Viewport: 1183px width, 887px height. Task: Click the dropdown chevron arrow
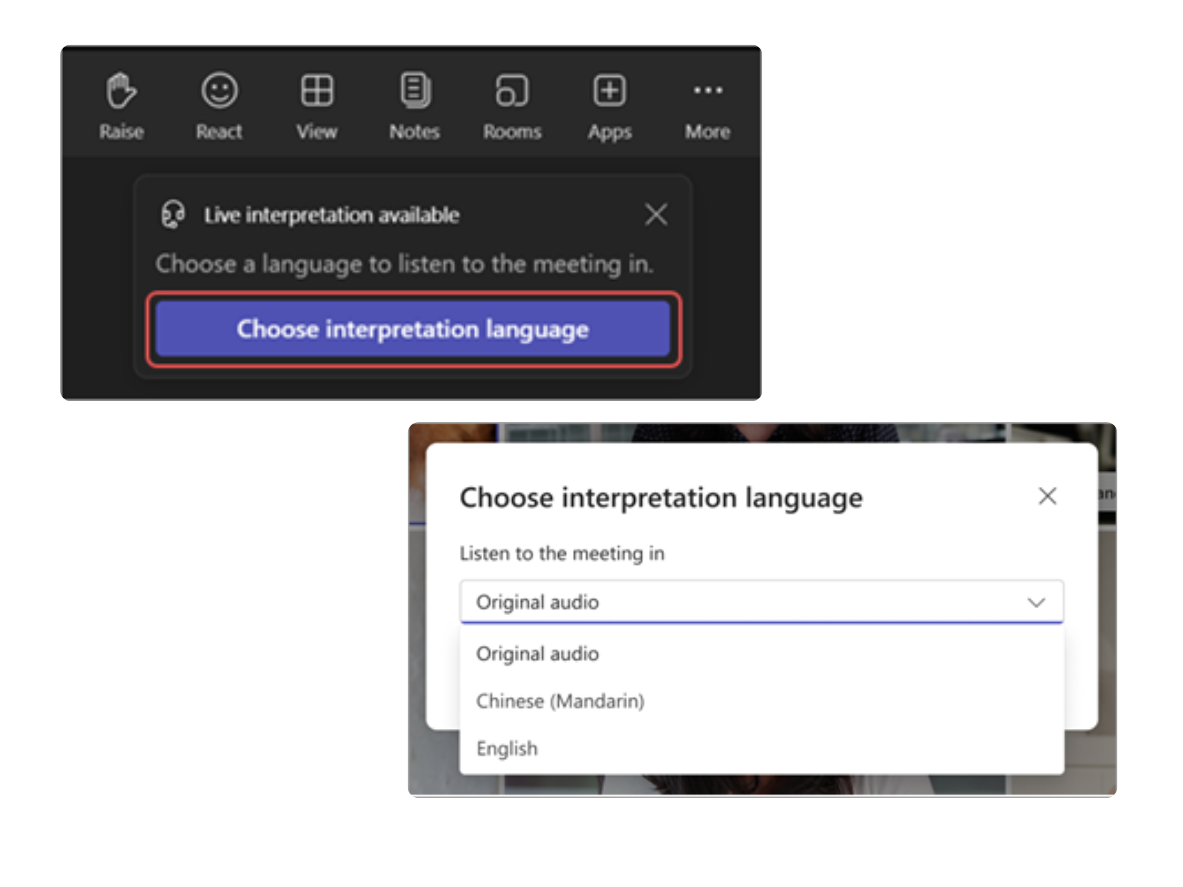coord(1036,602)
